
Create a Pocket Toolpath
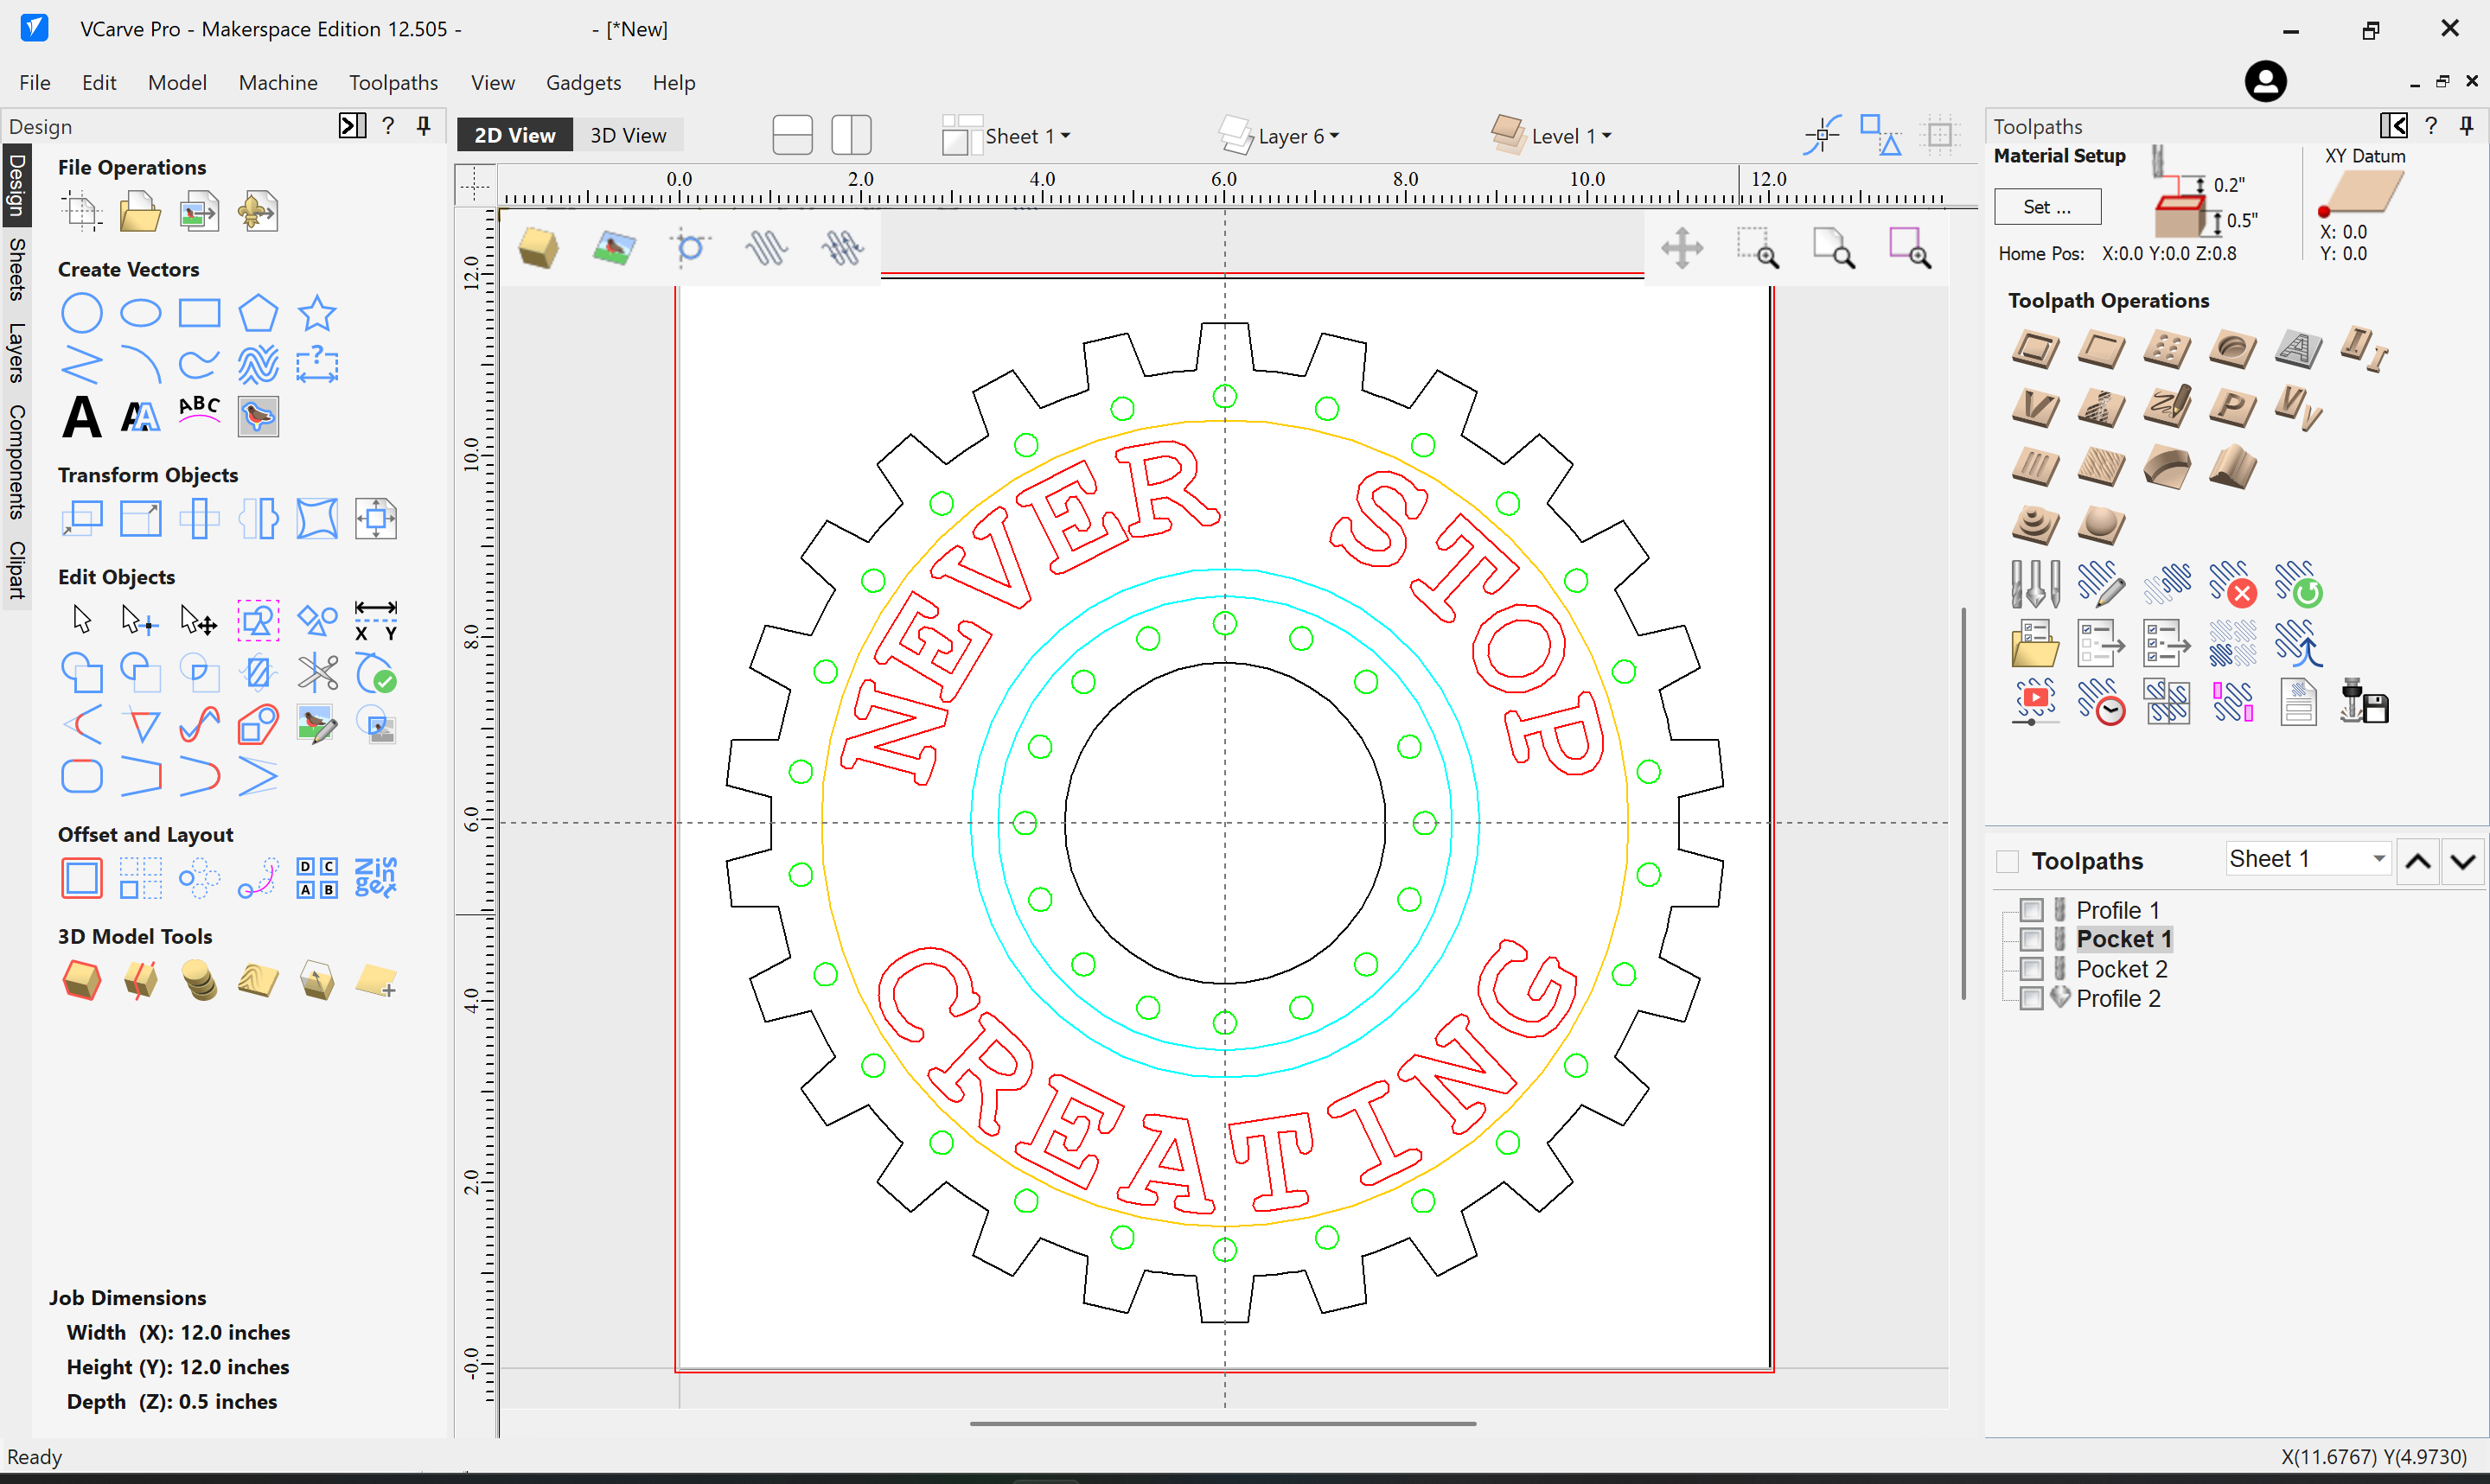coord(2102,350)
